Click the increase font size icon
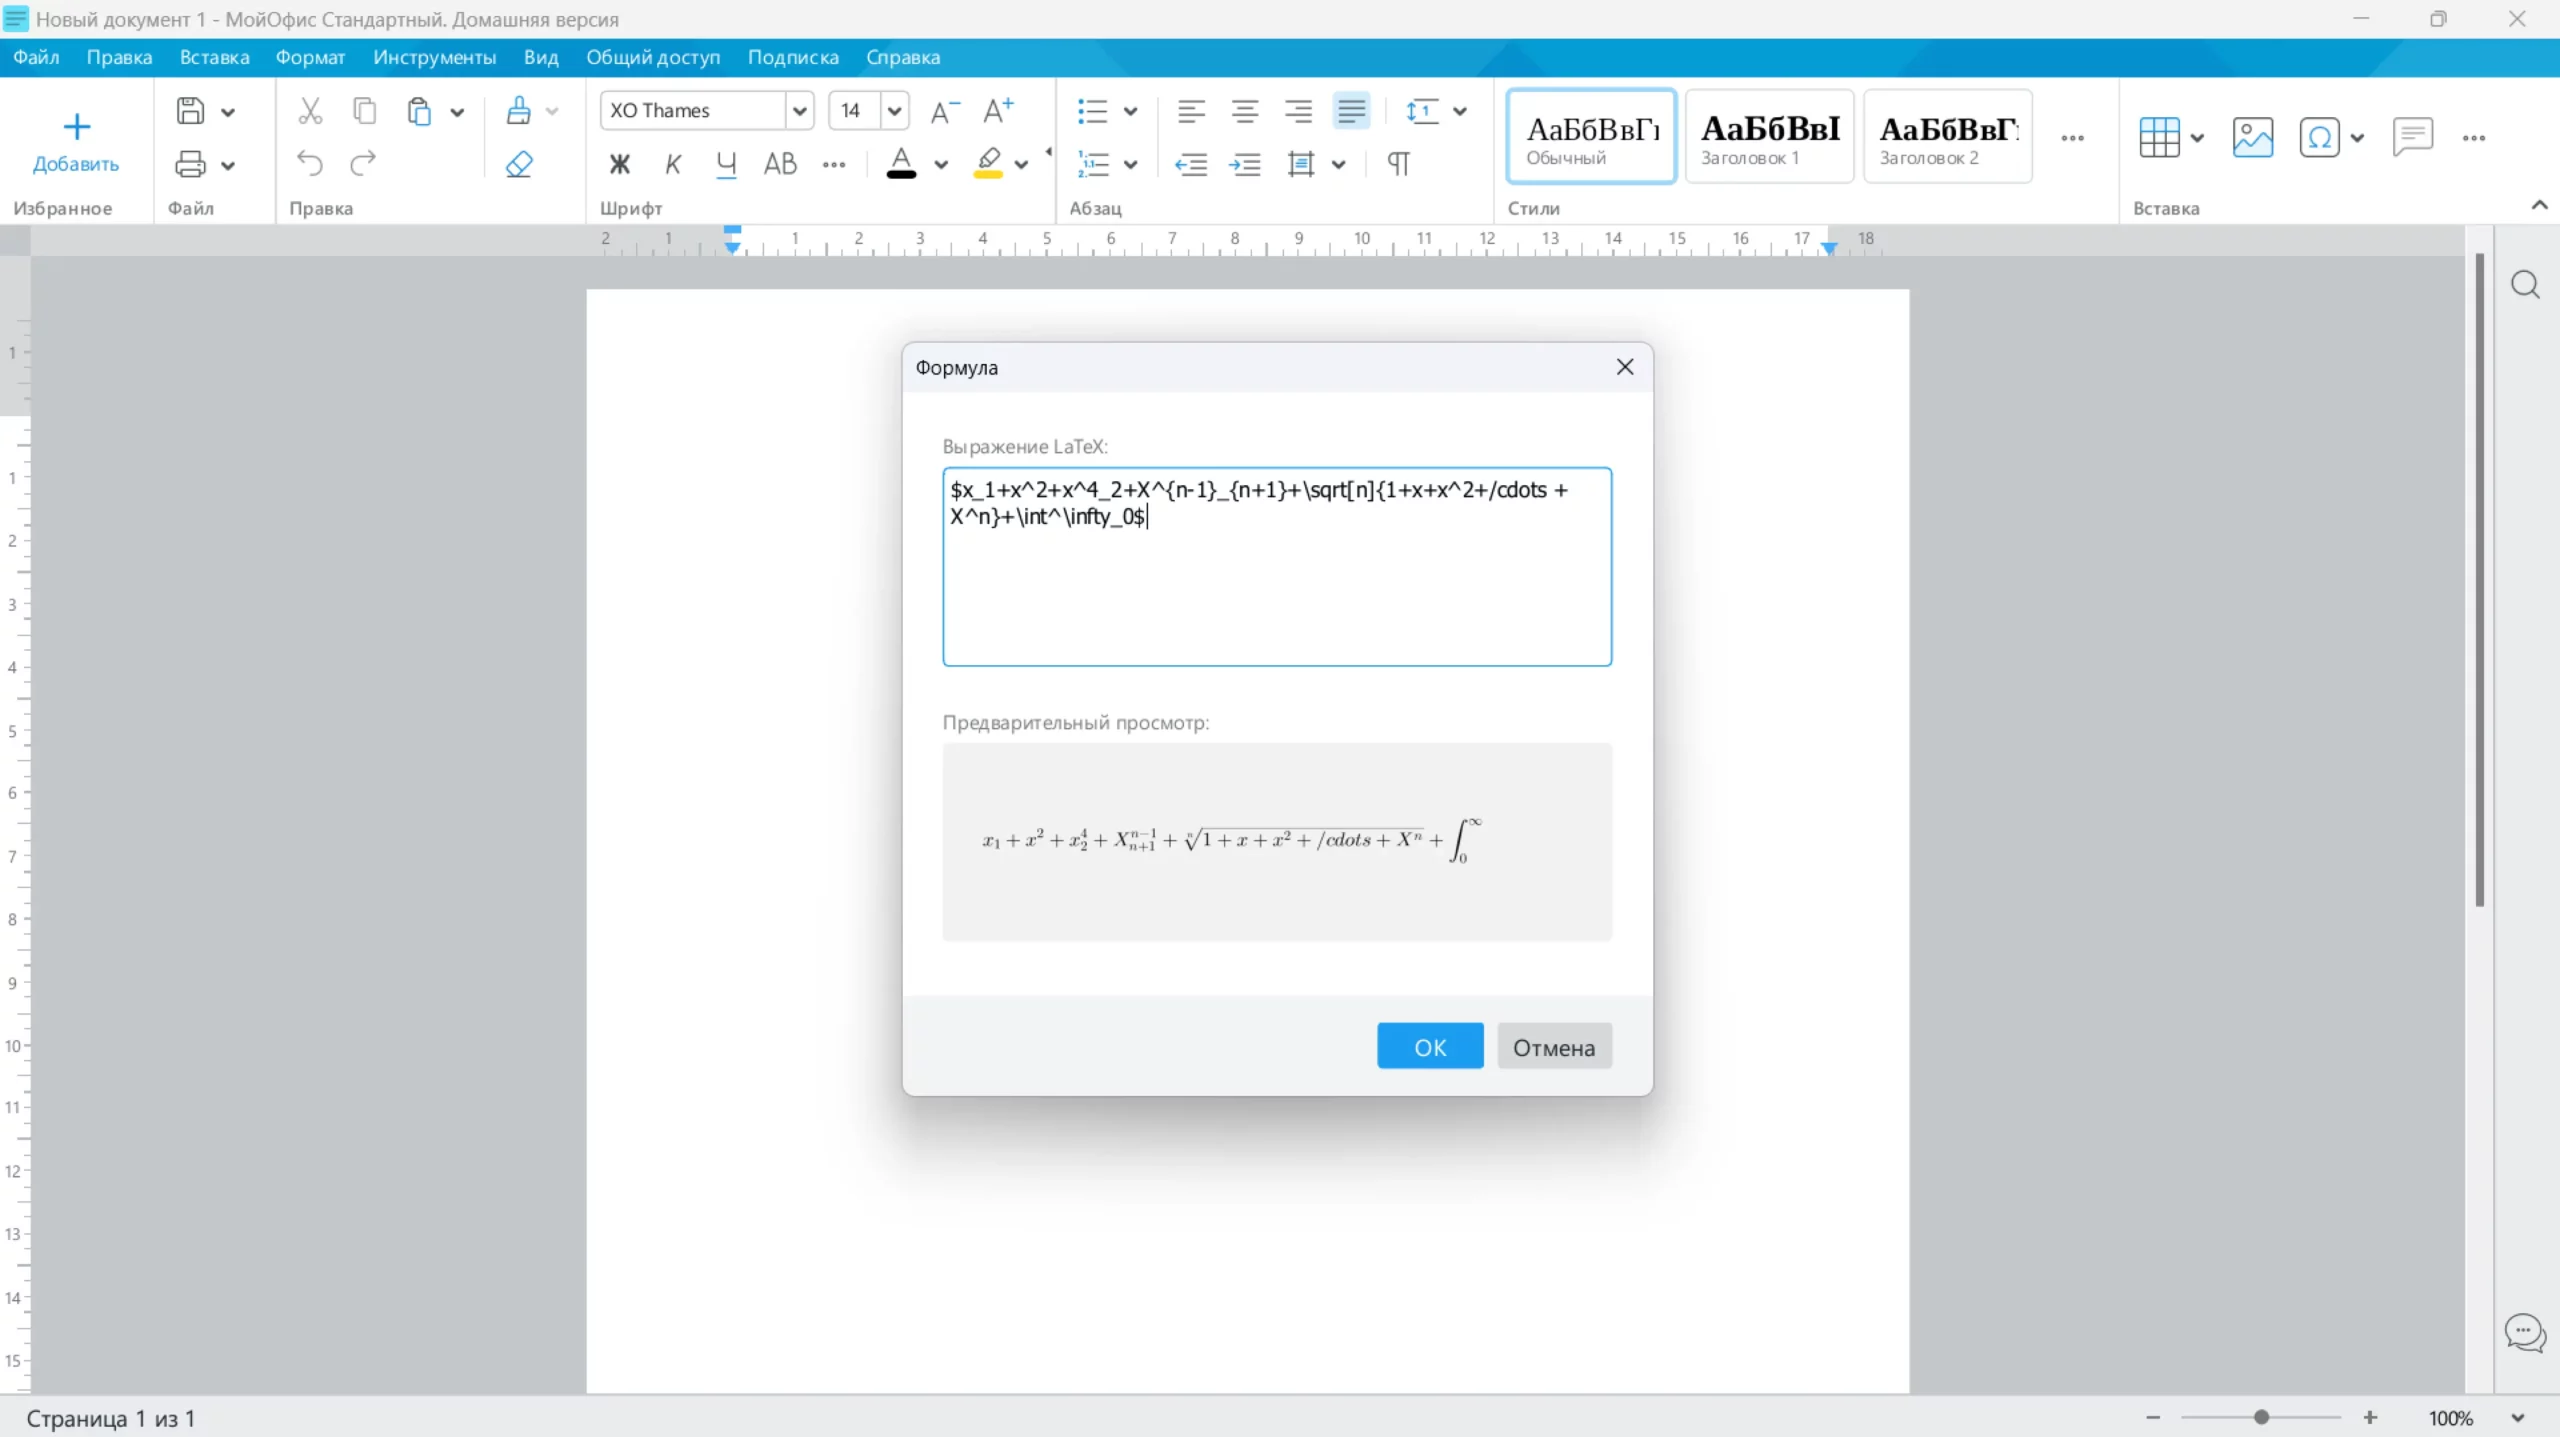This screenshot has height=1437, width=2560. point(997,110)
